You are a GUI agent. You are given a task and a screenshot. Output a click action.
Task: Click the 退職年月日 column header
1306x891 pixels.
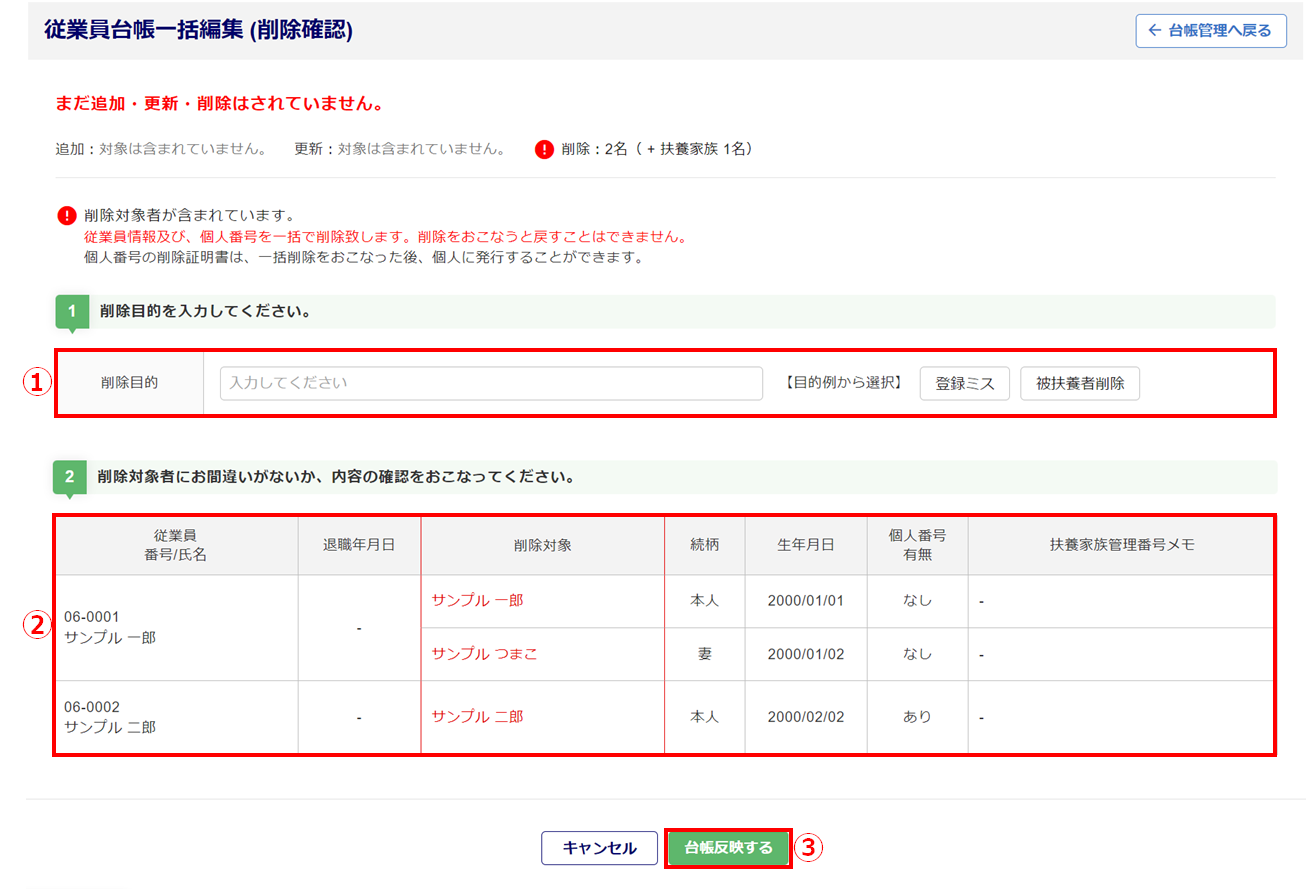[x=359, y=545]
